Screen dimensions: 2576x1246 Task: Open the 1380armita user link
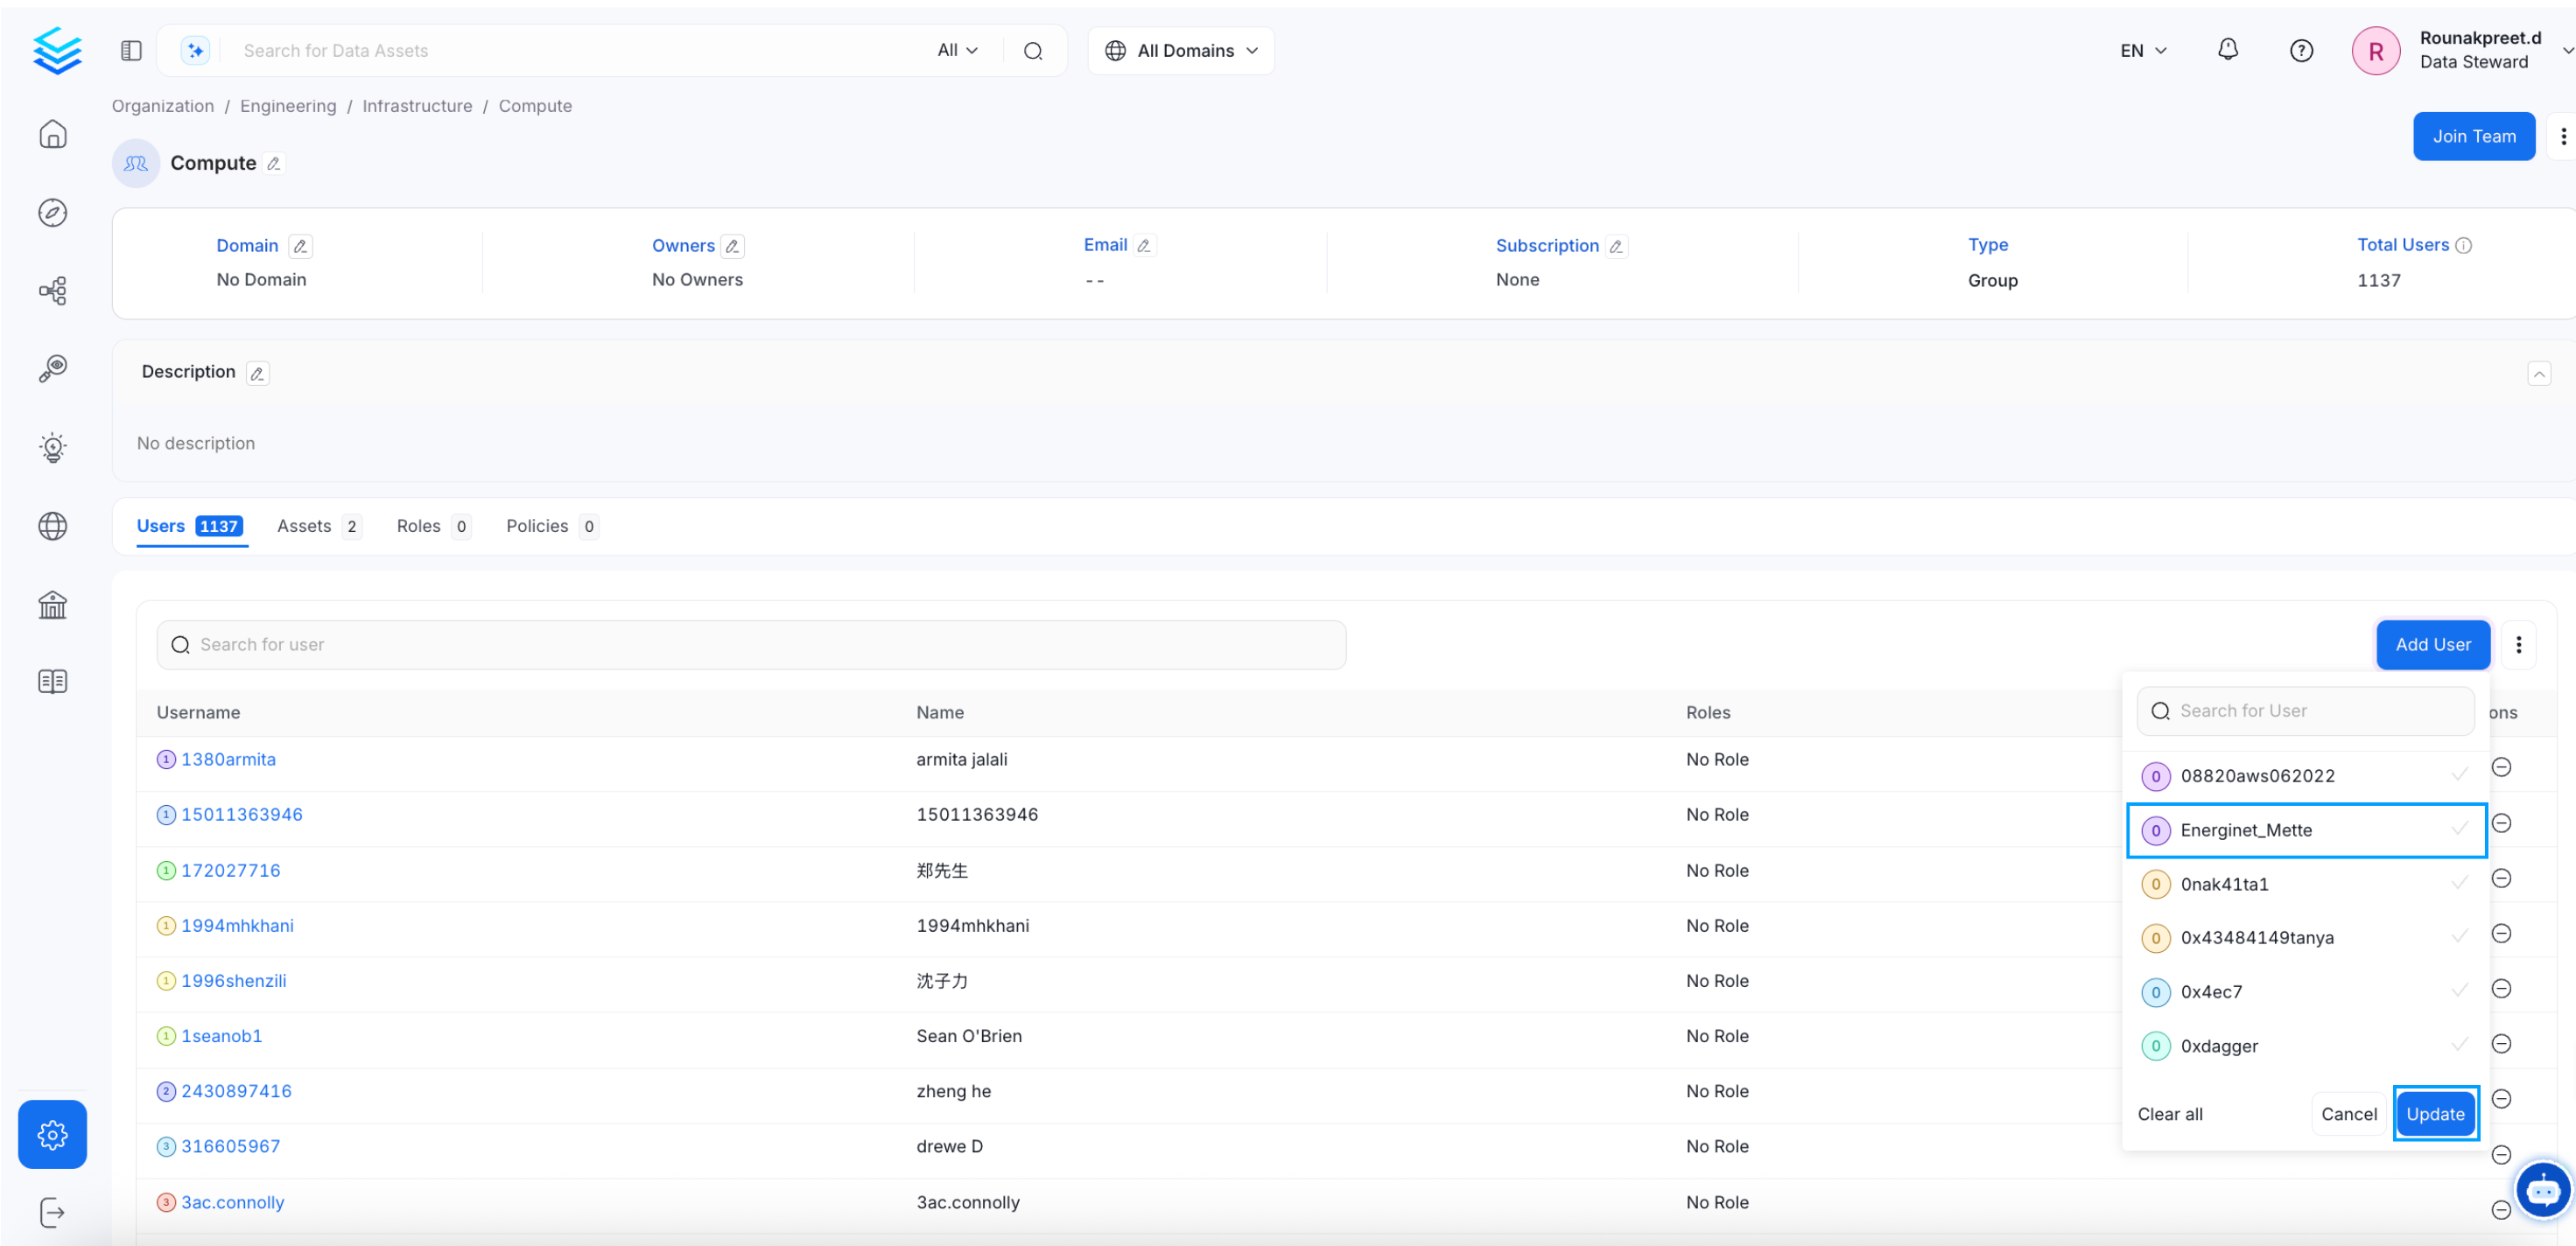click(228, 759)
